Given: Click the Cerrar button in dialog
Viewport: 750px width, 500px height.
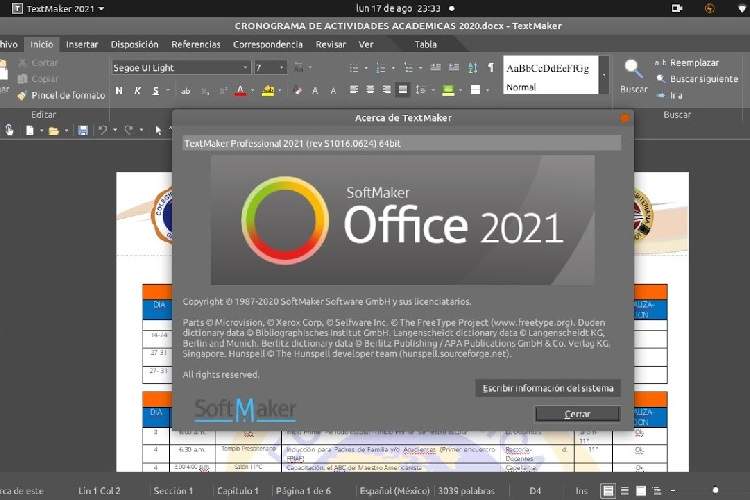Looking at the screenshot, I should pyautogui.click(x=577, y=414).
